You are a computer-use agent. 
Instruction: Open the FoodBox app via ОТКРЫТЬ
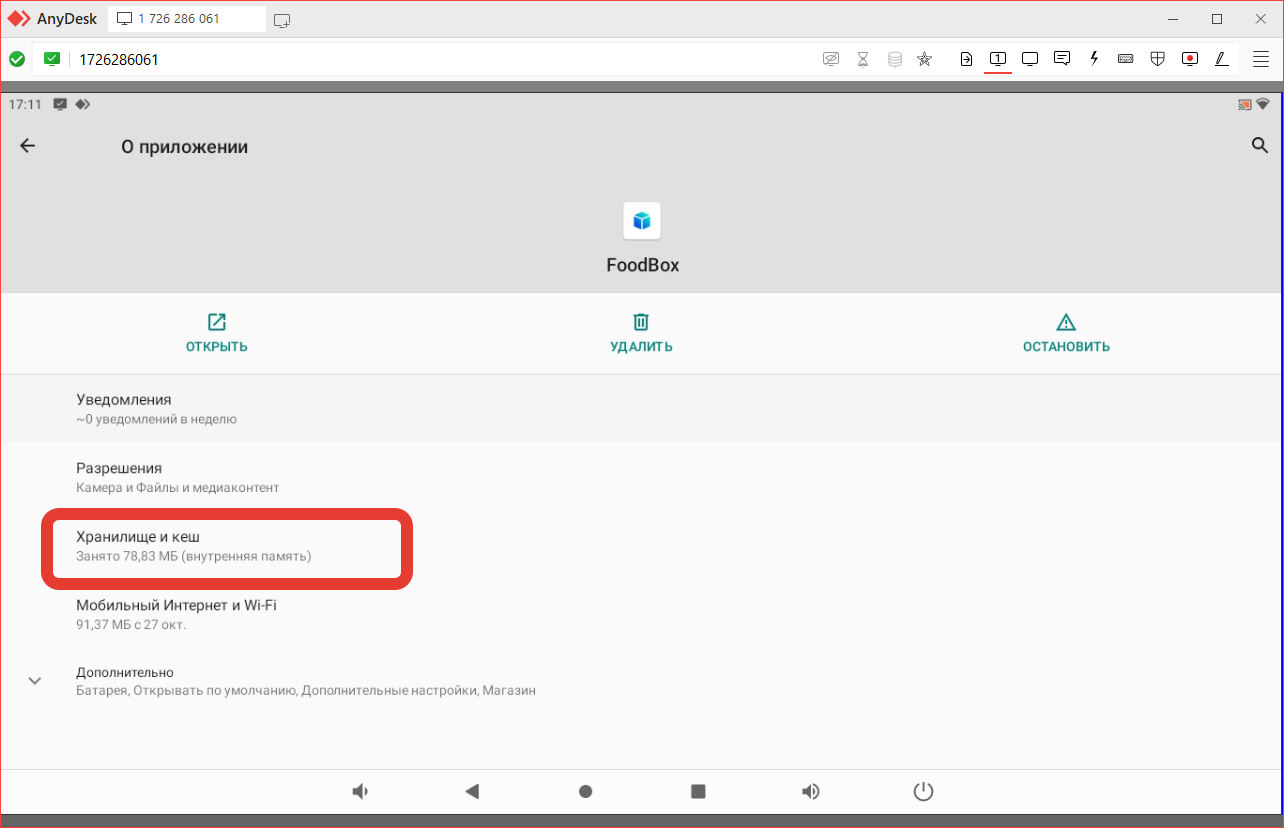click(x=216, y=333)
